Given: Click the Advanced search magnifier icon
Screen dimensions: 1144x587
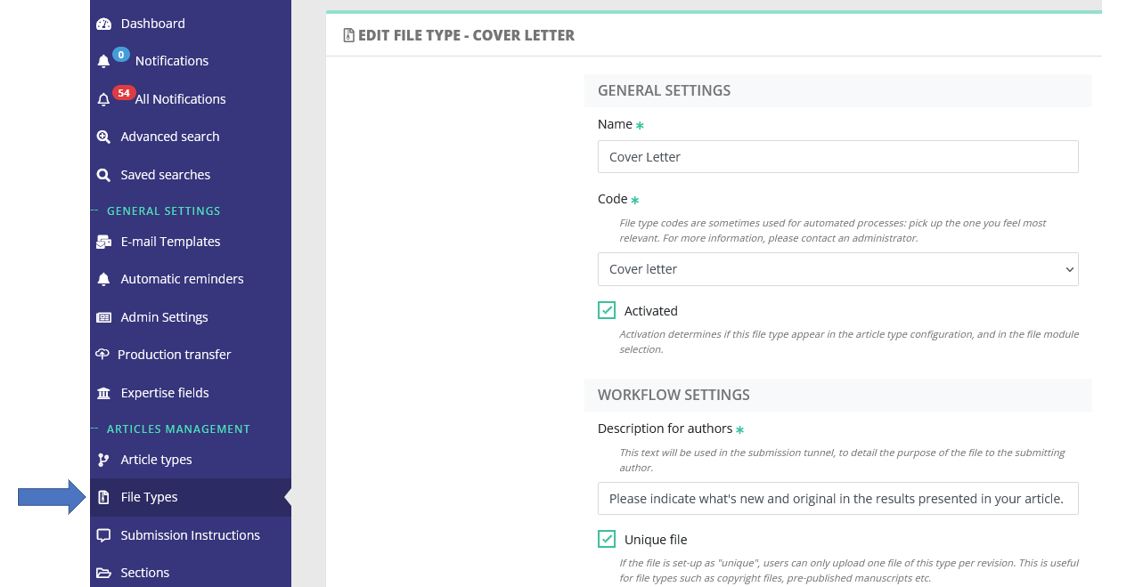Looking at the screenshot, I should pos(104,137).
